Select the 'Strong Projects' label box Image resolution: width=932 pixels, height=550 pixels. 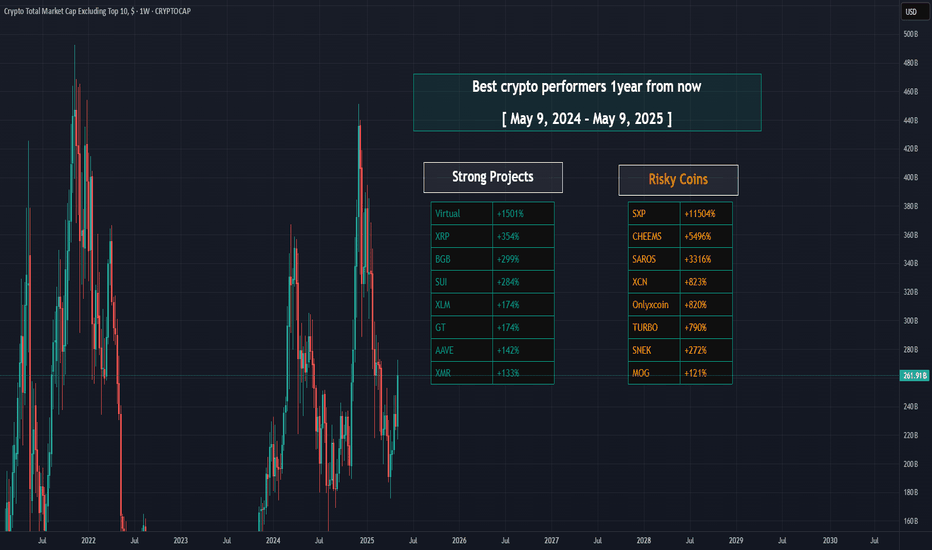click(x=493, y=177)
